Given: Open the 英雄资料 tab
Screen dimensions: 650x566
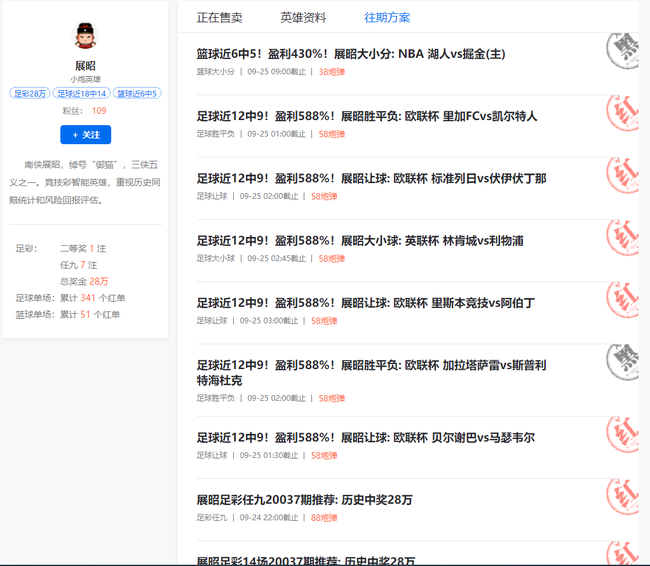Looking at the screenshot, I should (x=303, y=17).
